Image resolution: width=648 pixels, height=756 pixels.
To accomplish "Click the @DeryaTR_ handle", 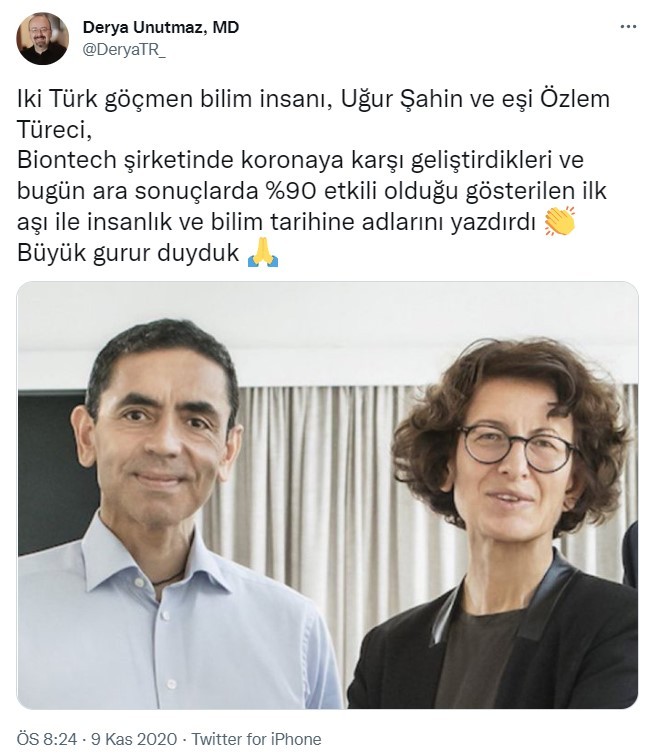I will click(x=124, y=50).
